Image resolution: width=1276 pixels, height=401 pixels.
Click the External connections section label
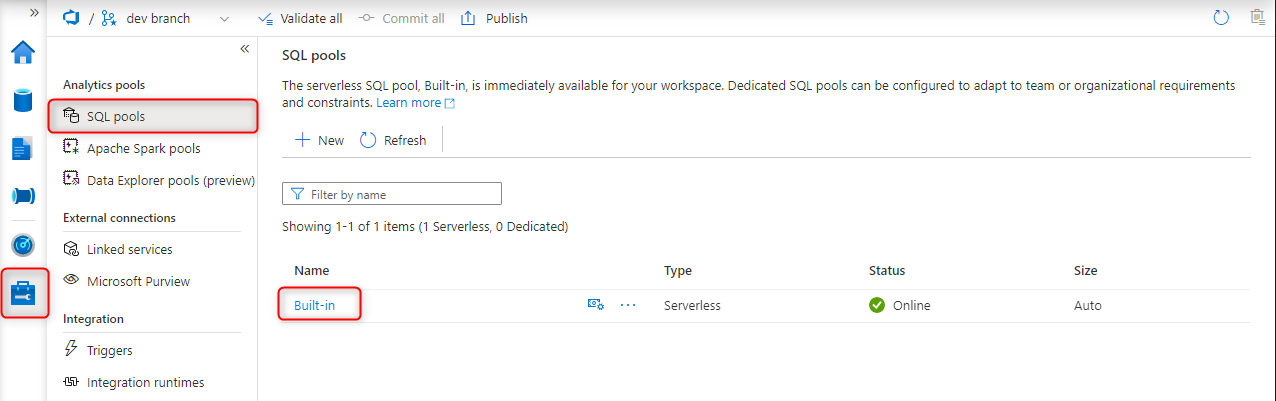pyautogui.click(x=119, y=218)
